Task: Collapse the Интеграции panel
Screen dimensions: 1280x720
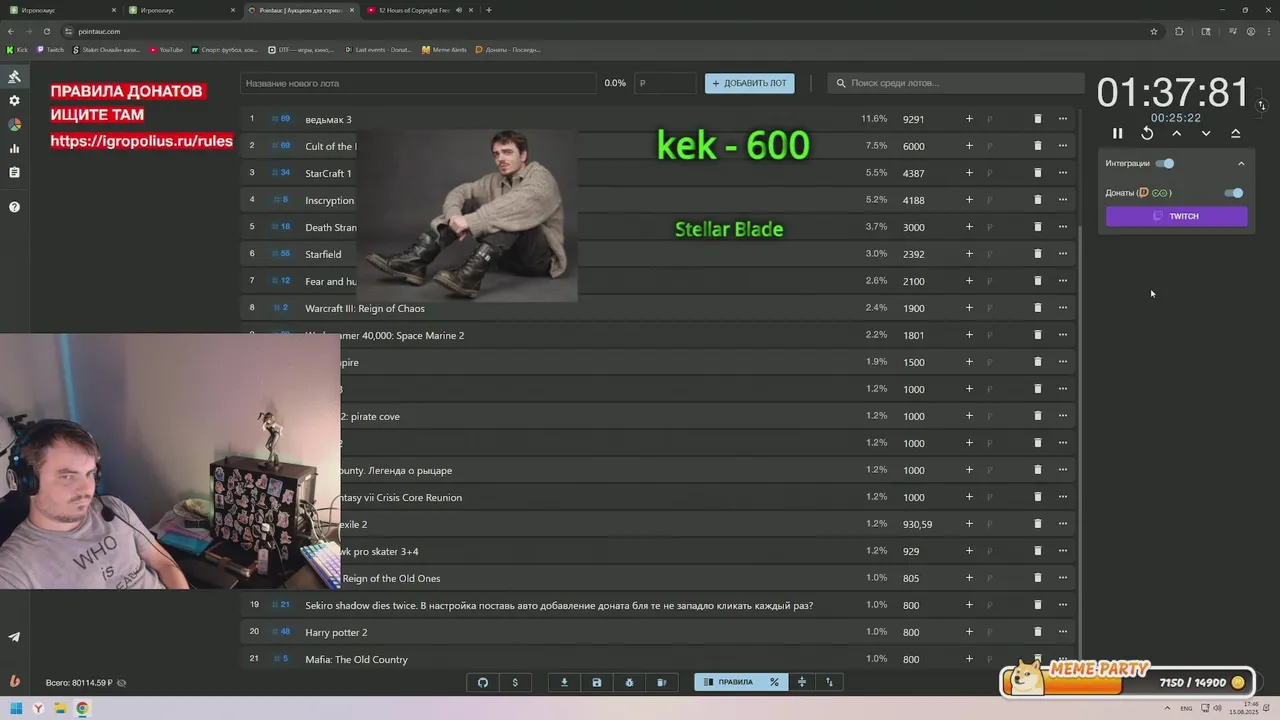Action: point(1241,163)
